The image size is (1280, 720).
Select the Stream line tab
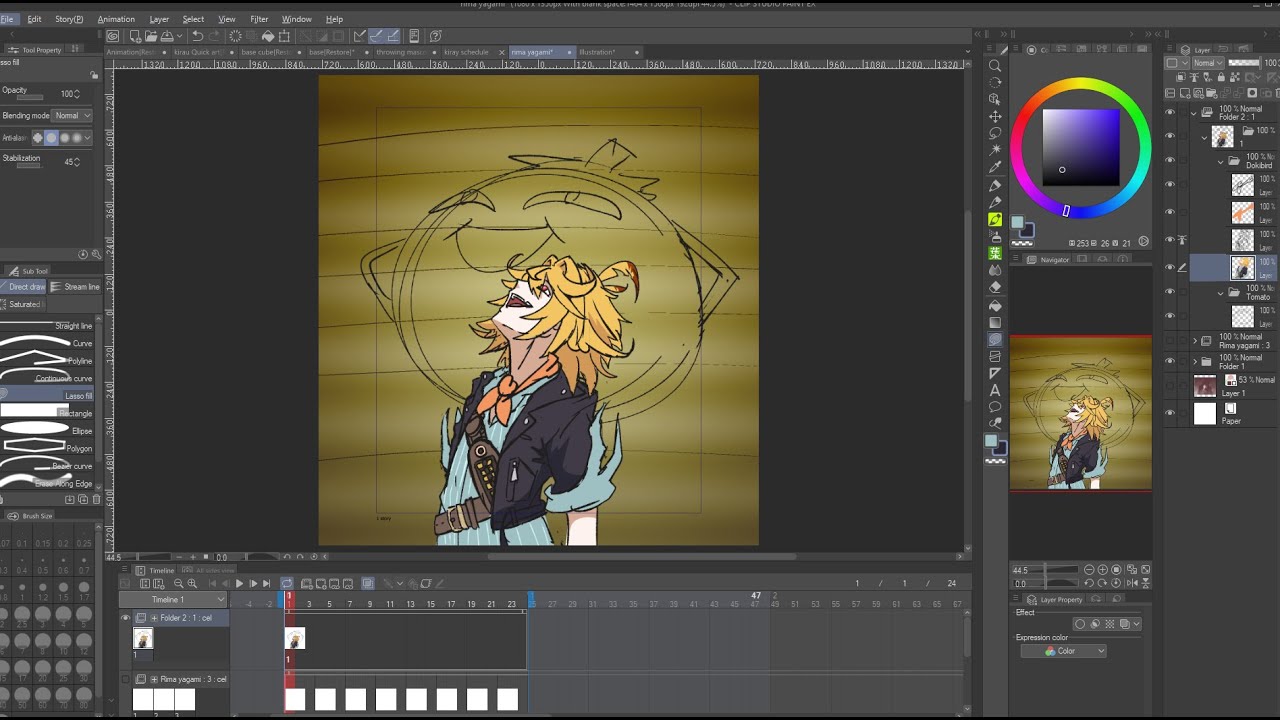coord(76,287)
